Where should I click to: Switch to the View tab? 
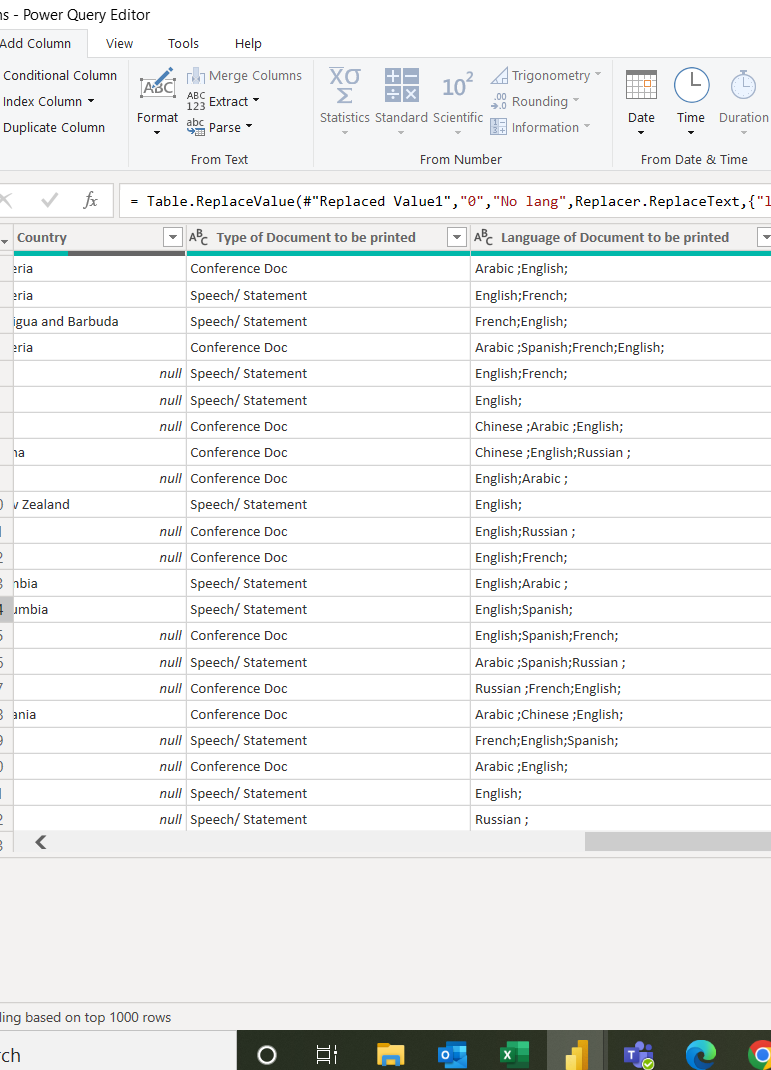tap(119, 44)
